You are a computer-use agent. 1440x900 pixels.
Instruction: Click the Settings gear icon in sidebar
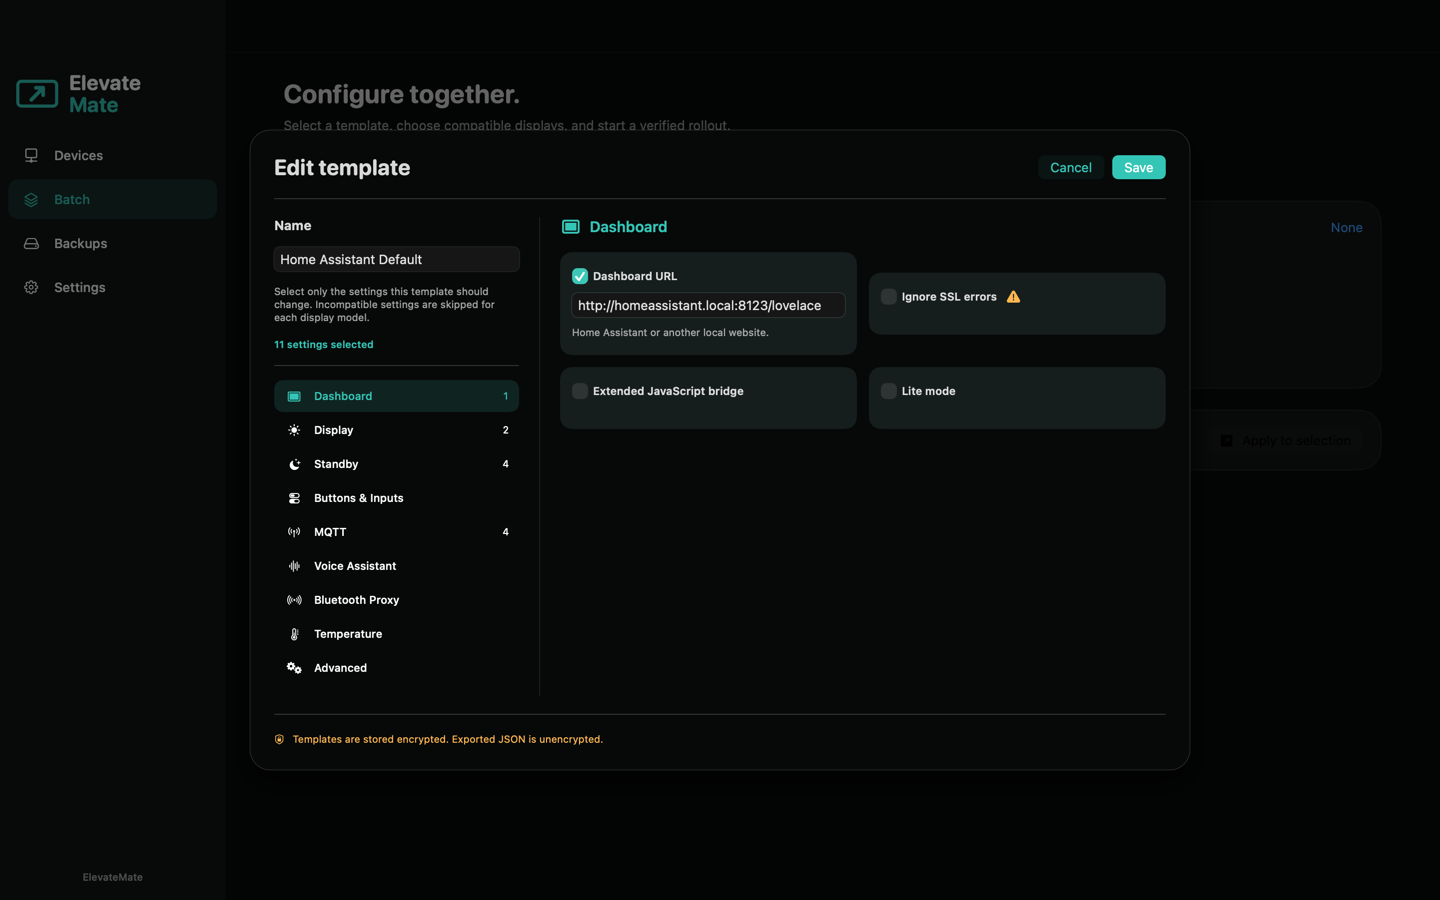[31, 287]
